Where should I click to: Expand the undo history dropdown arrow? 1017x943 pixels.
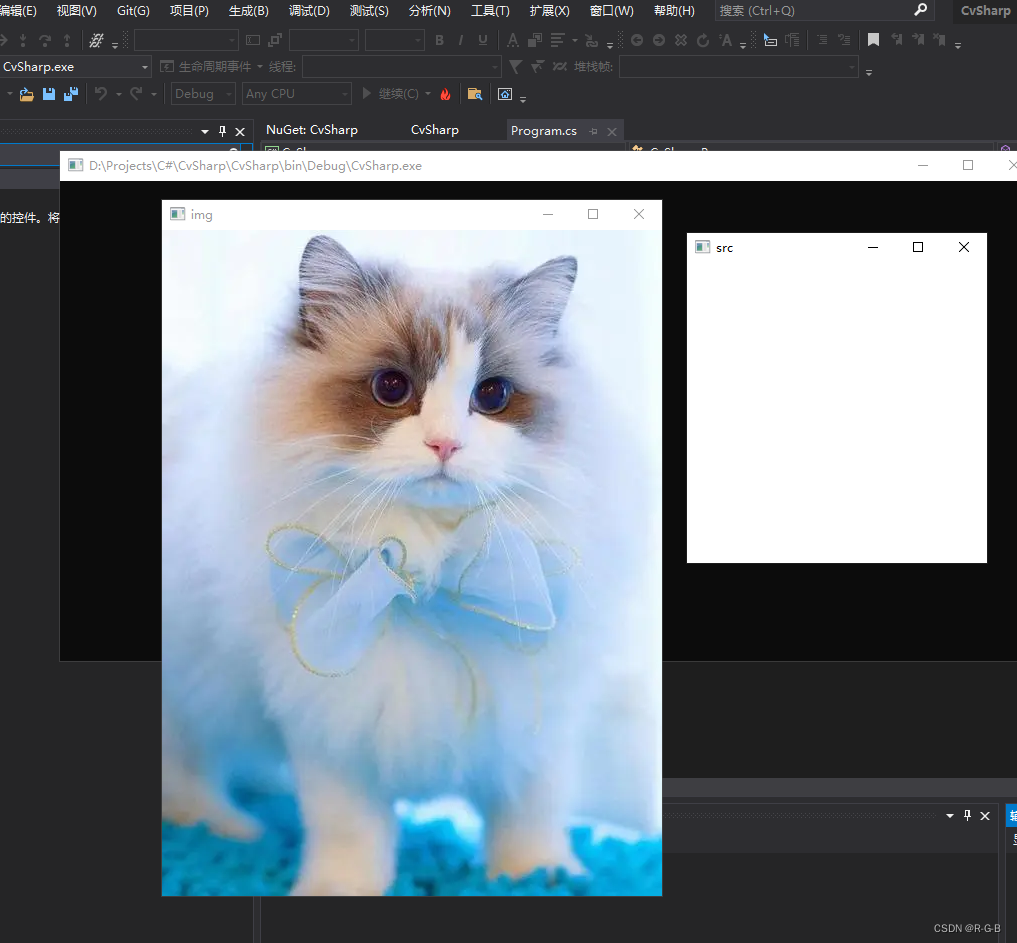pos(119,95)
